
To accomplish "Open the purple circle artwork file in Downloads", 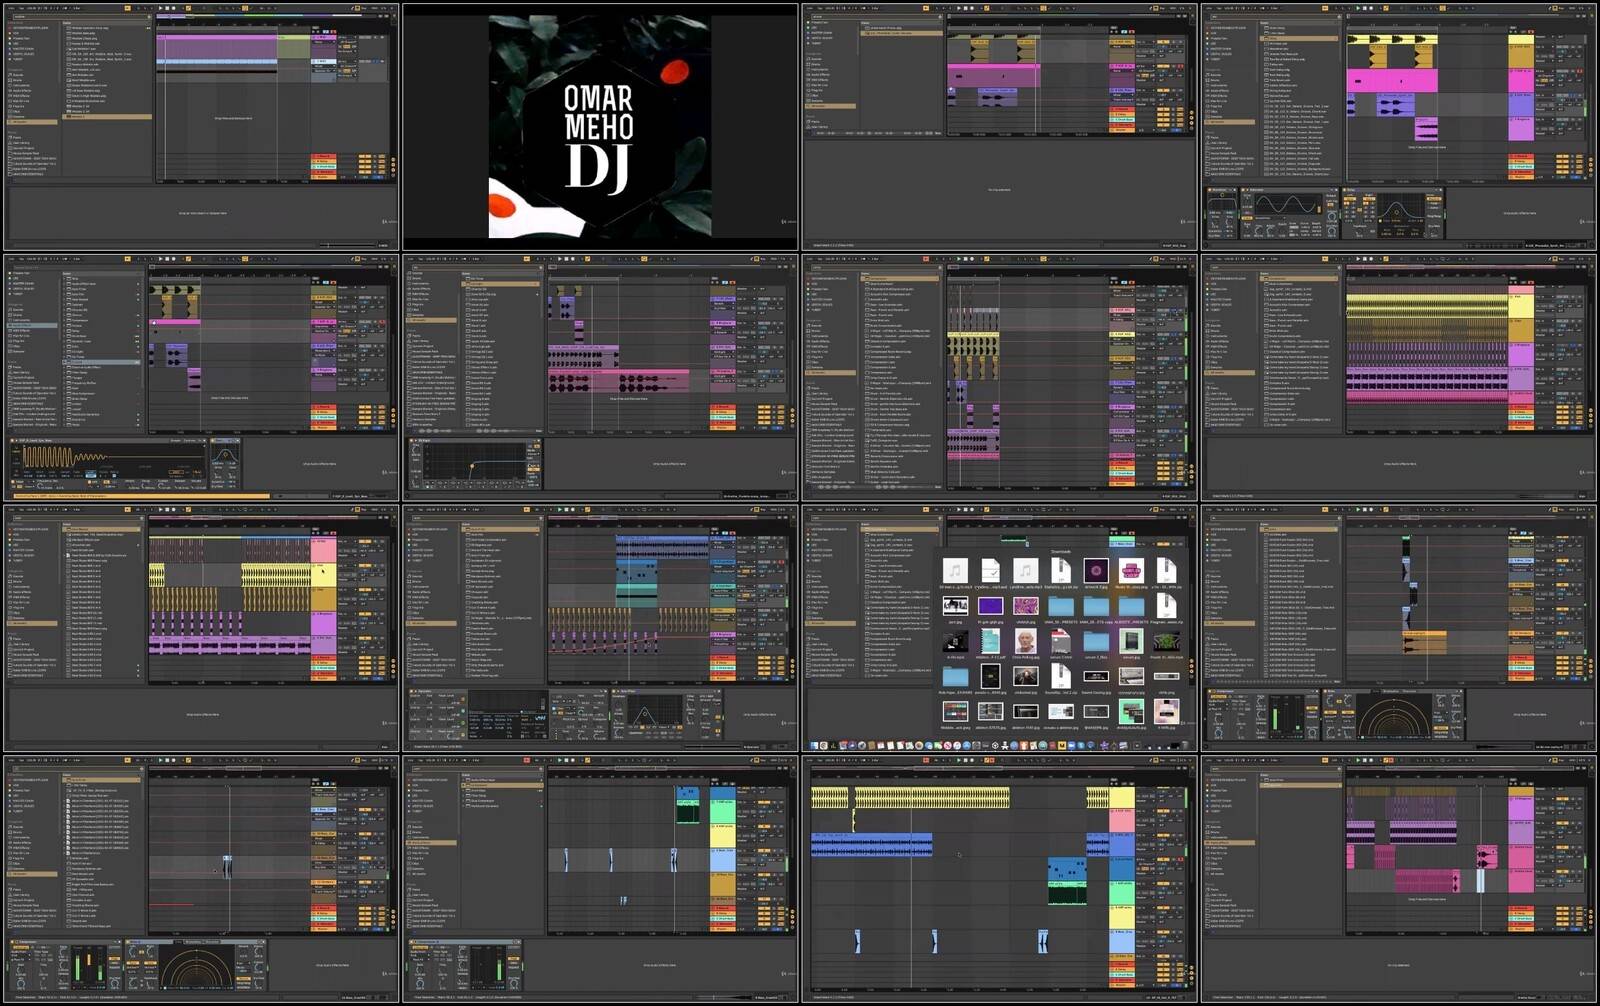I will click(1096, 571).
